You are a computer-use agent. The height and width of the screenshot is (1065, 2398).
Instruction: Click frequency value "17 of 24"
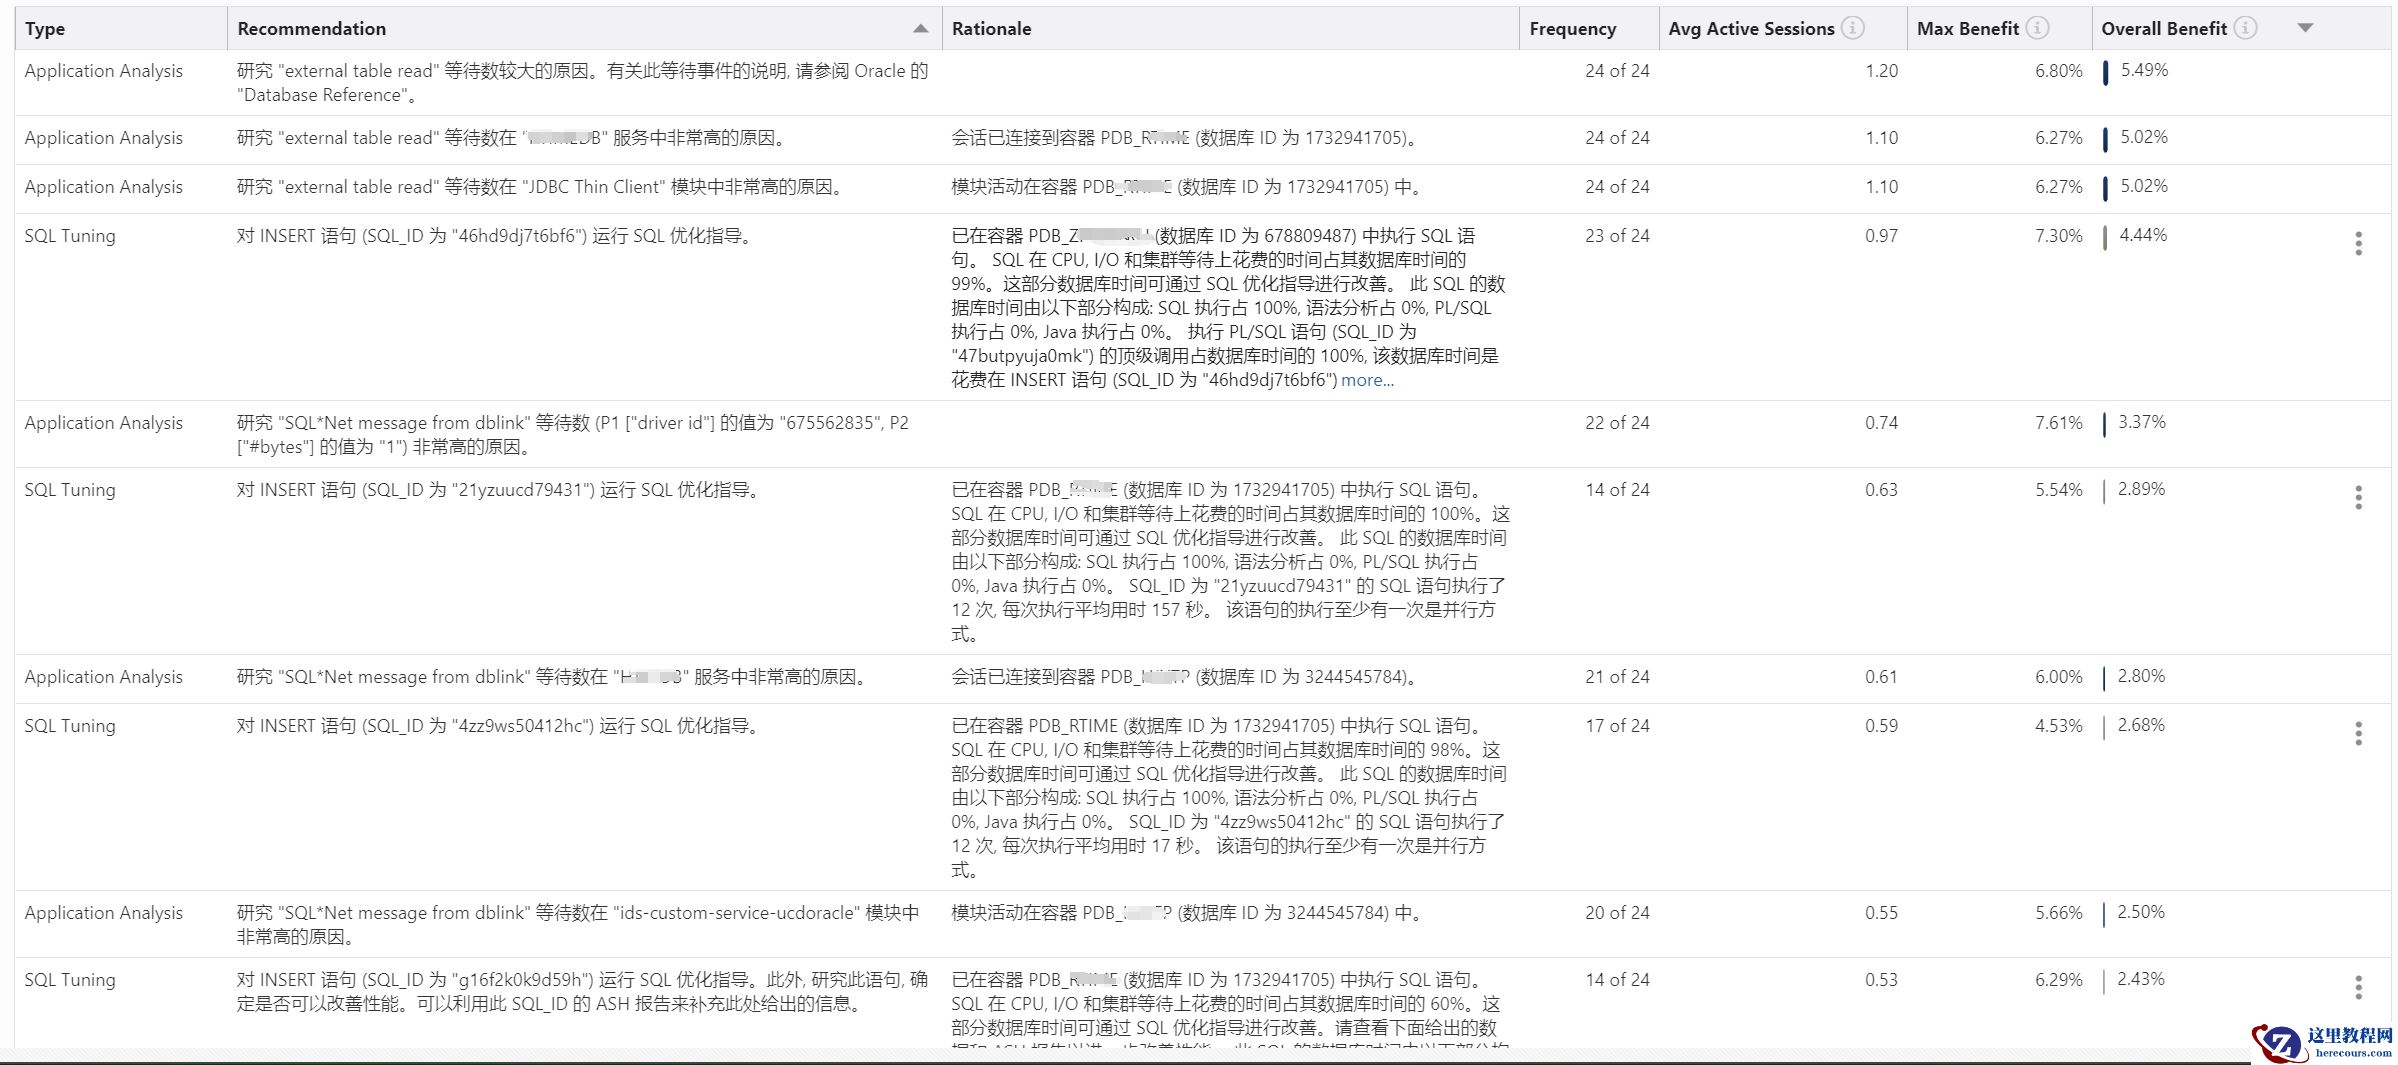[1617, 726]
